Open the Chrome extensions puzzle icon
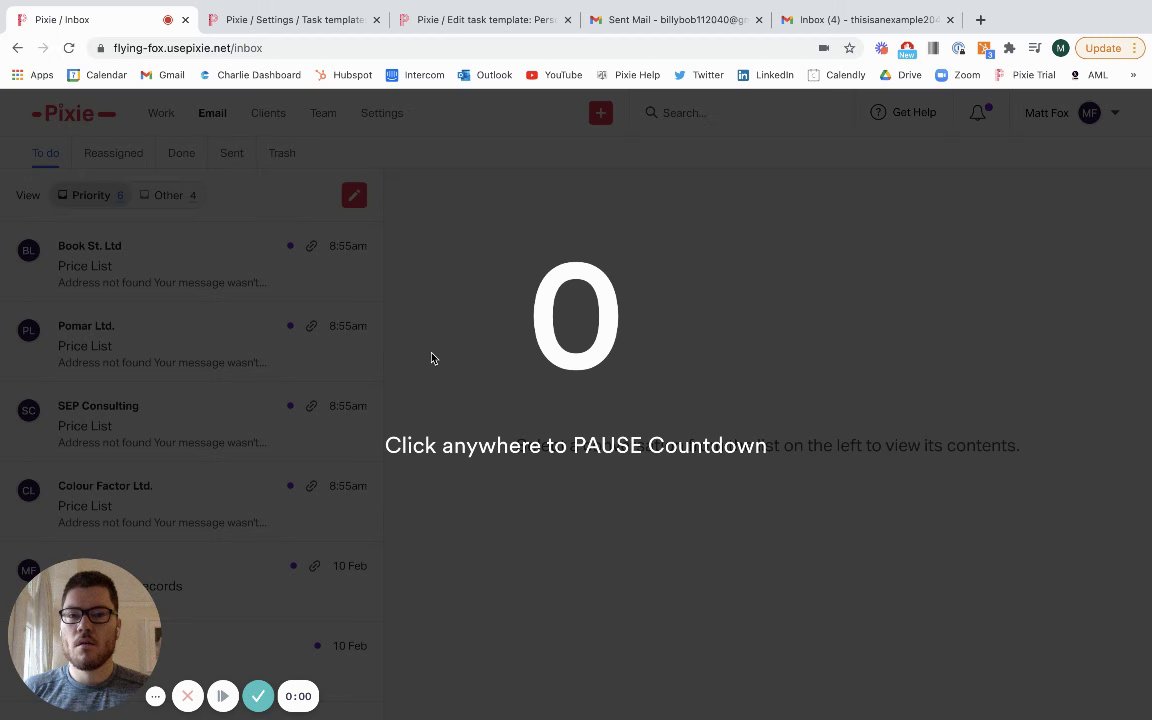 click(1009, 48)
